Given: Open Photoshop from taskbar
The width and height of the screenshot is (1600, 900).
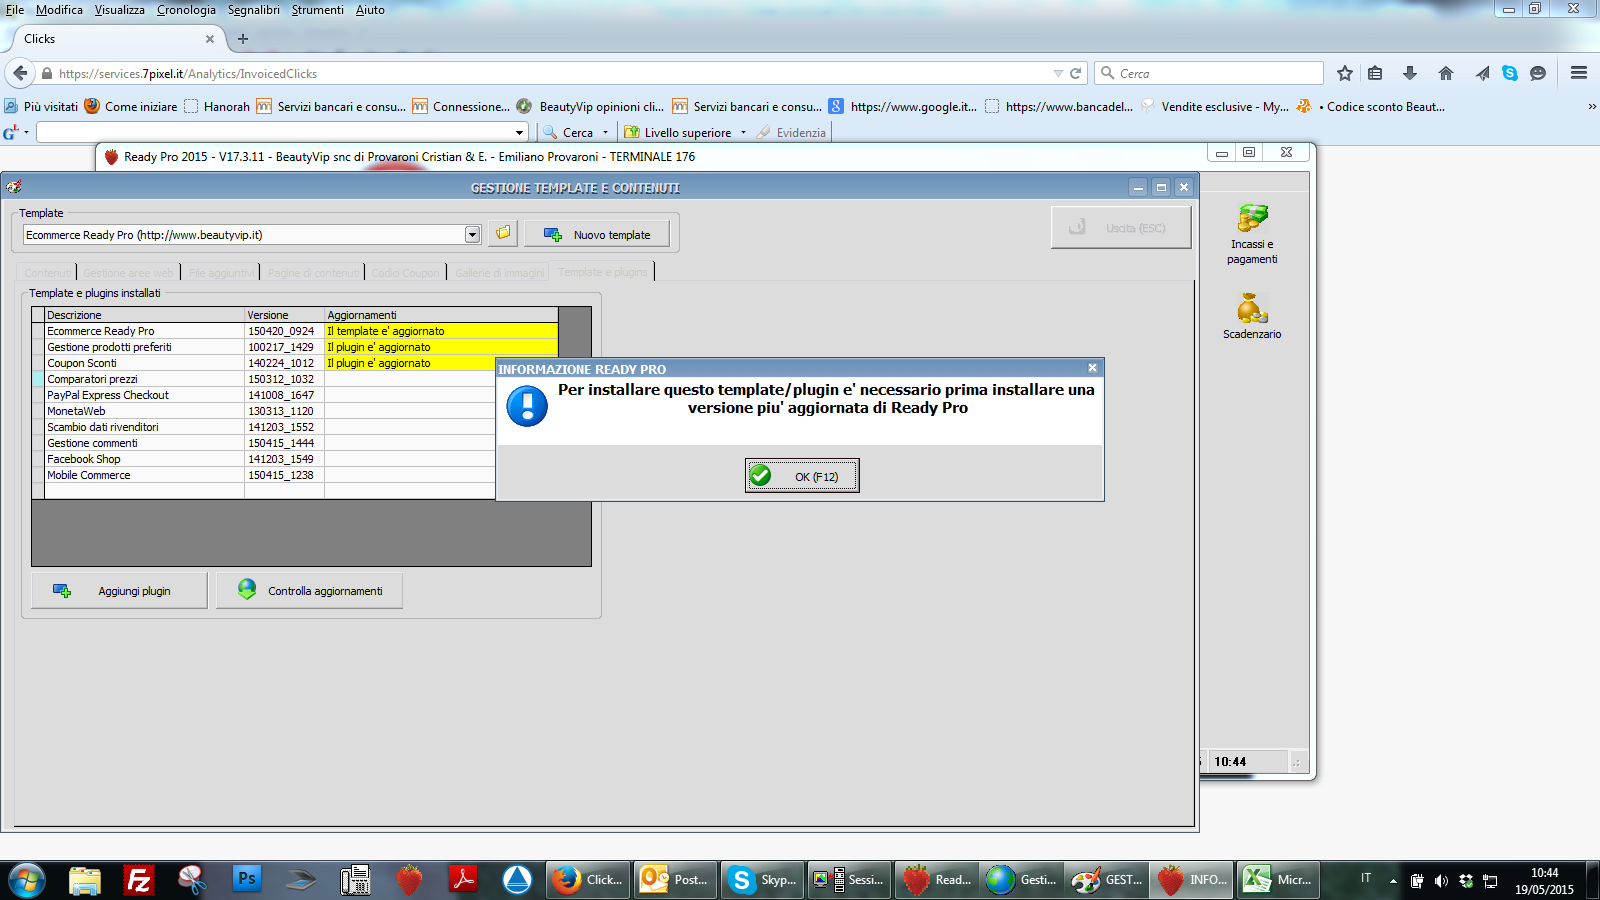Looking at the screenshot, I should click(246, 879).
